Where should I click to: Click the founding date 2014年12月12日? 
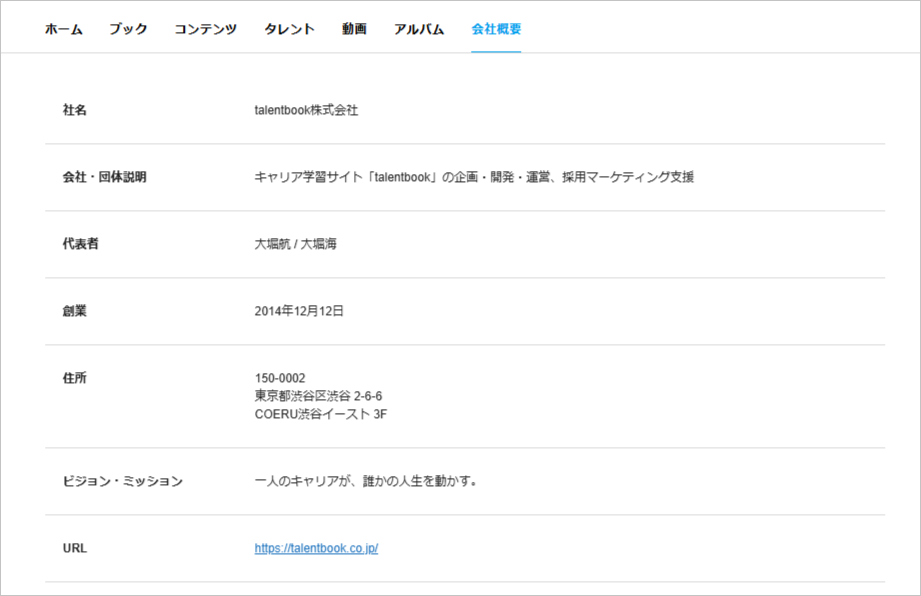(x=299, y=311)
